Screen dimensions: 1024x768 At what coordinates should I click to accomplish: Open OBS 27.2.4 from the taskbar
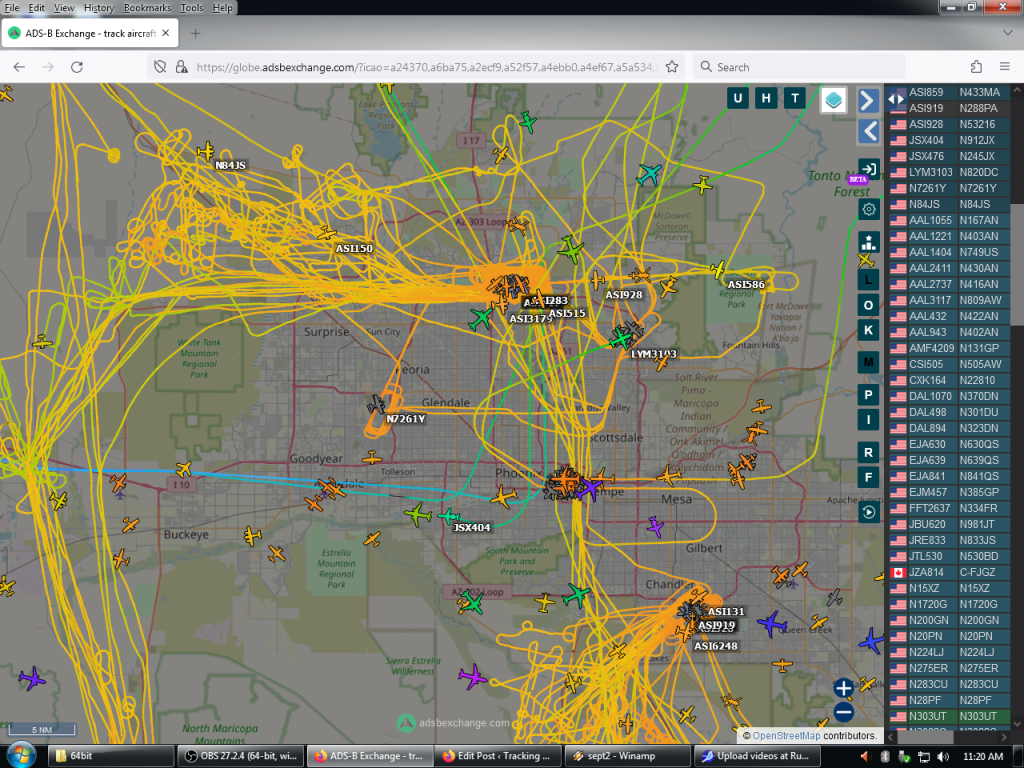[x=239, y=756]
